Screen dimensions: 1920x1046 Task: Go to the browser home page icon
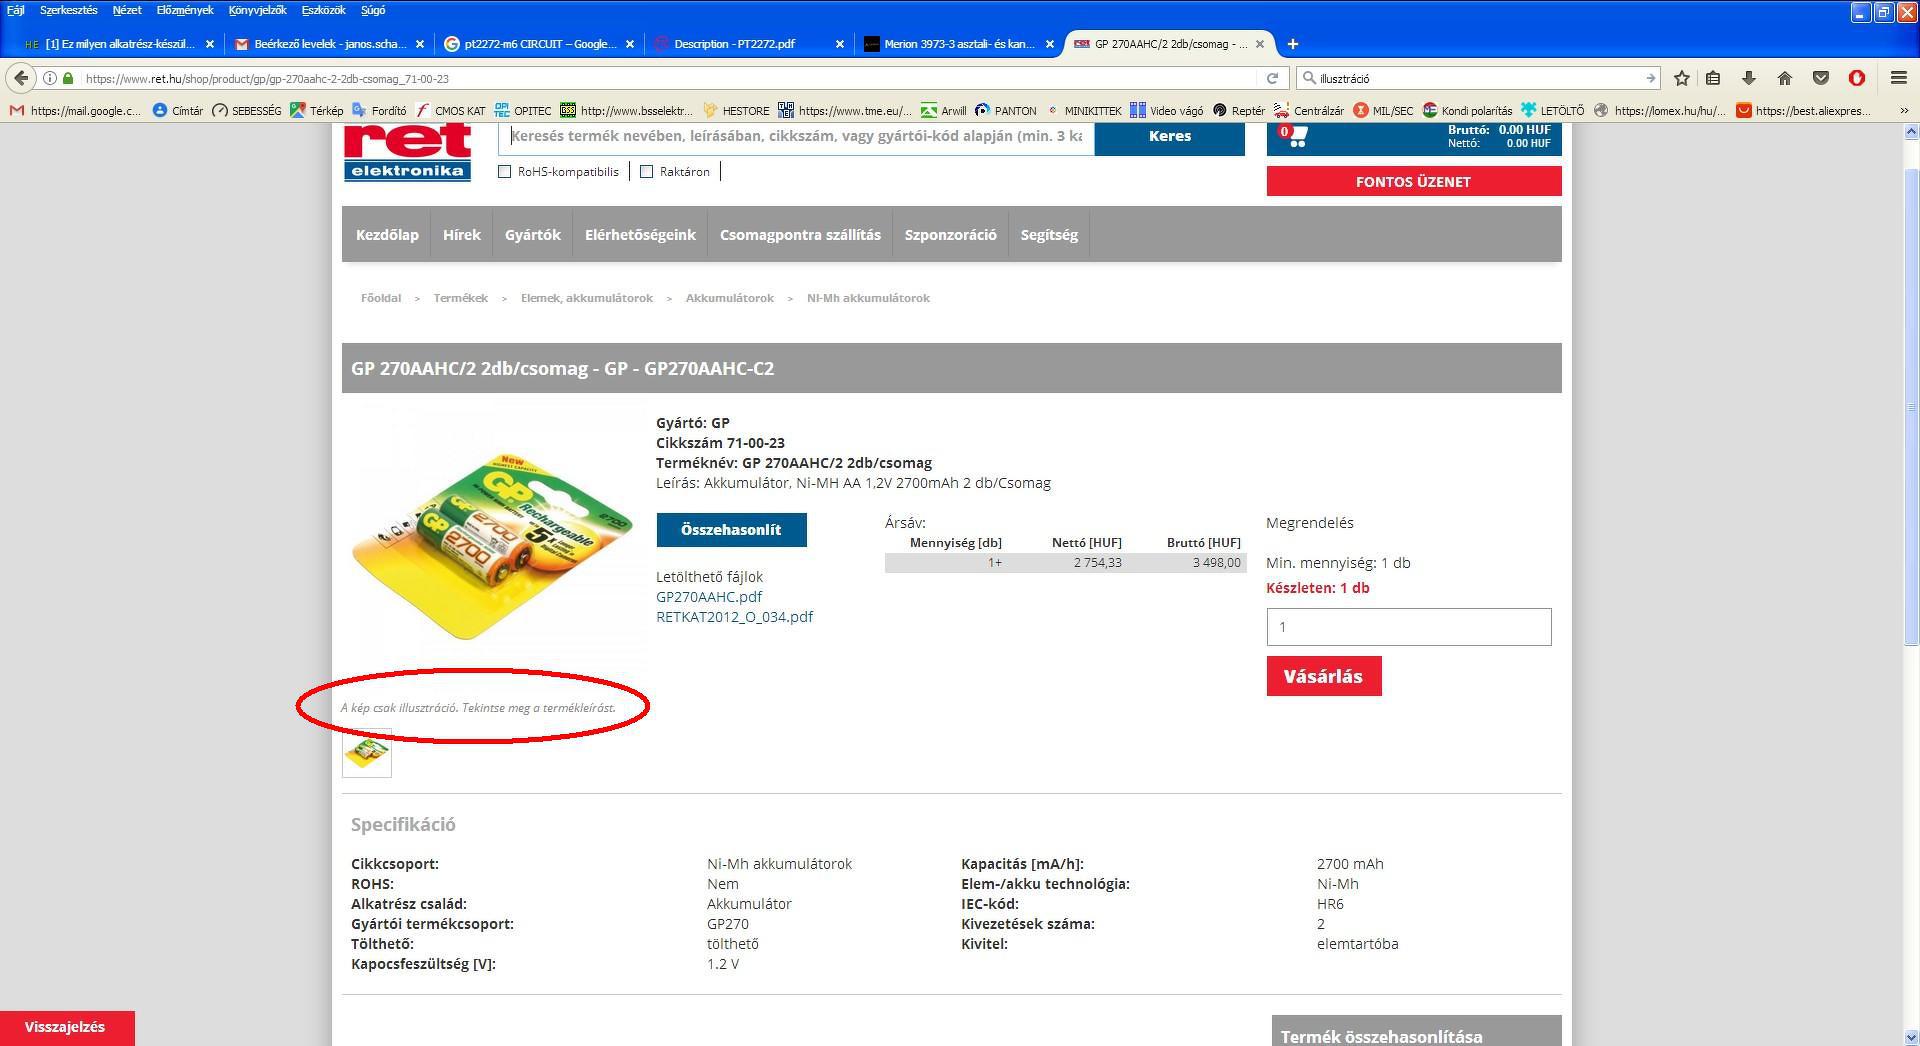pos(1784,78)
